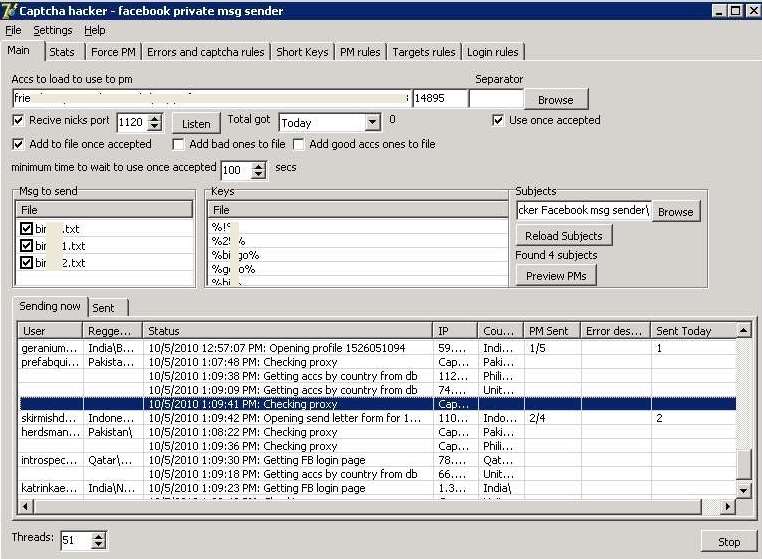Image resolution: width=762 pixels, height=559 pixels.
Task: Click the User column header
Action: (51, 331)
